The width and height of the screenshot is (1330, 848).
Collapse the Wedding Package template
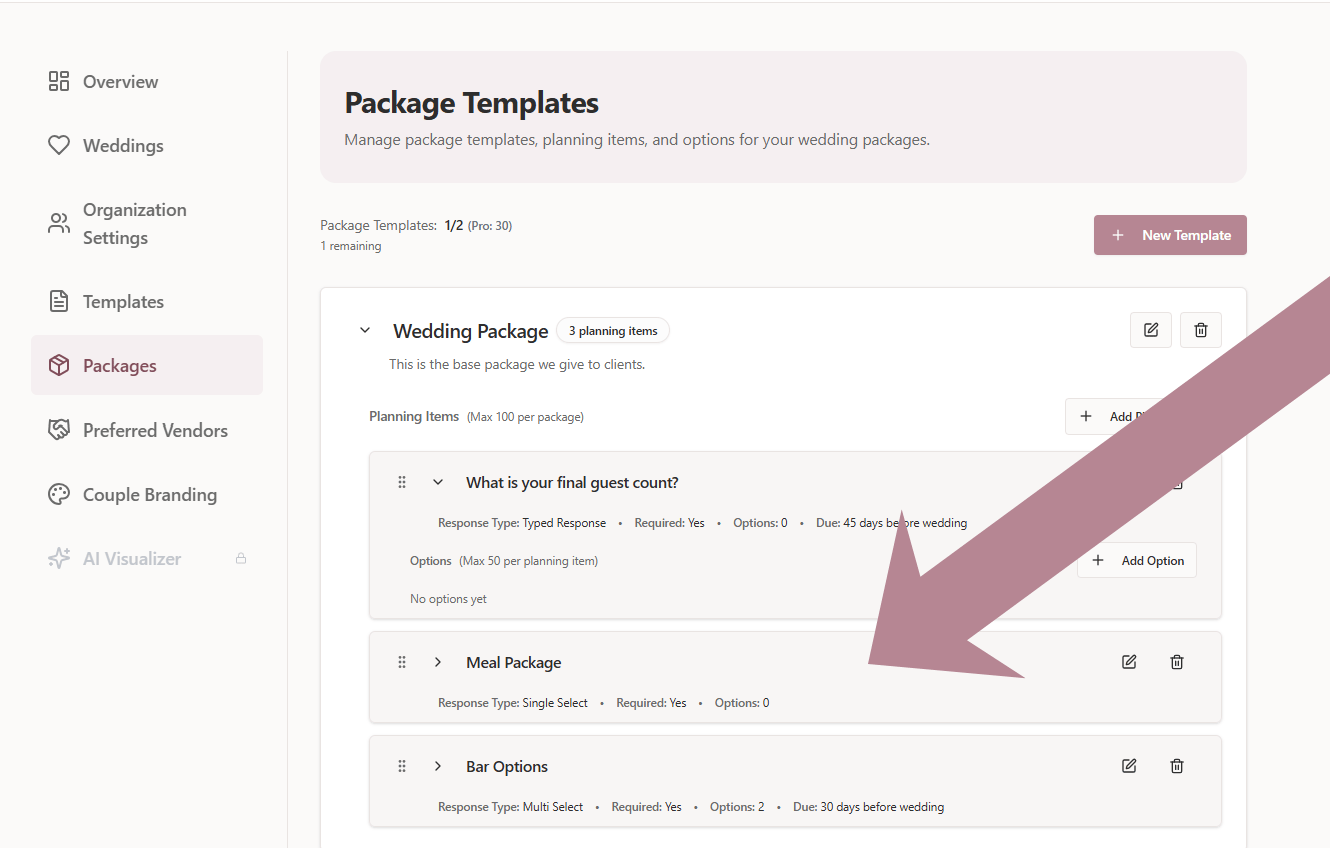(x=365, y=330)
